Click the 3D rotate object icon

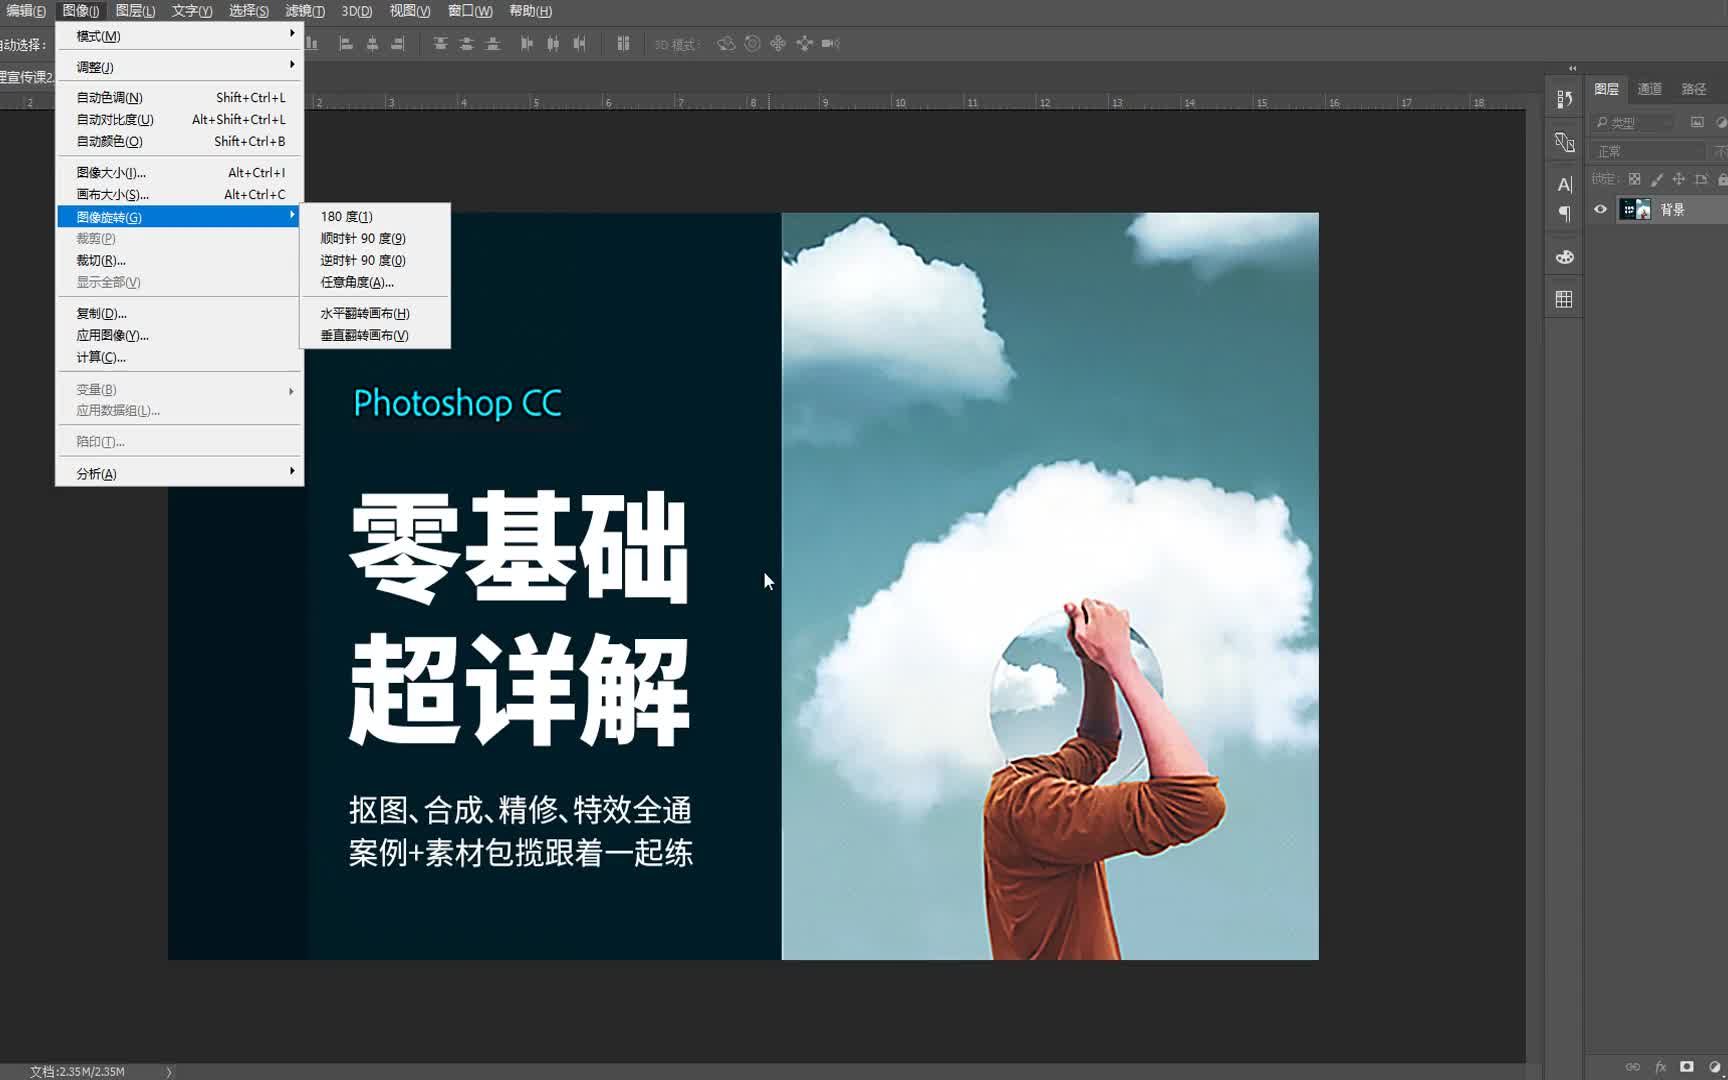point(726,44)
